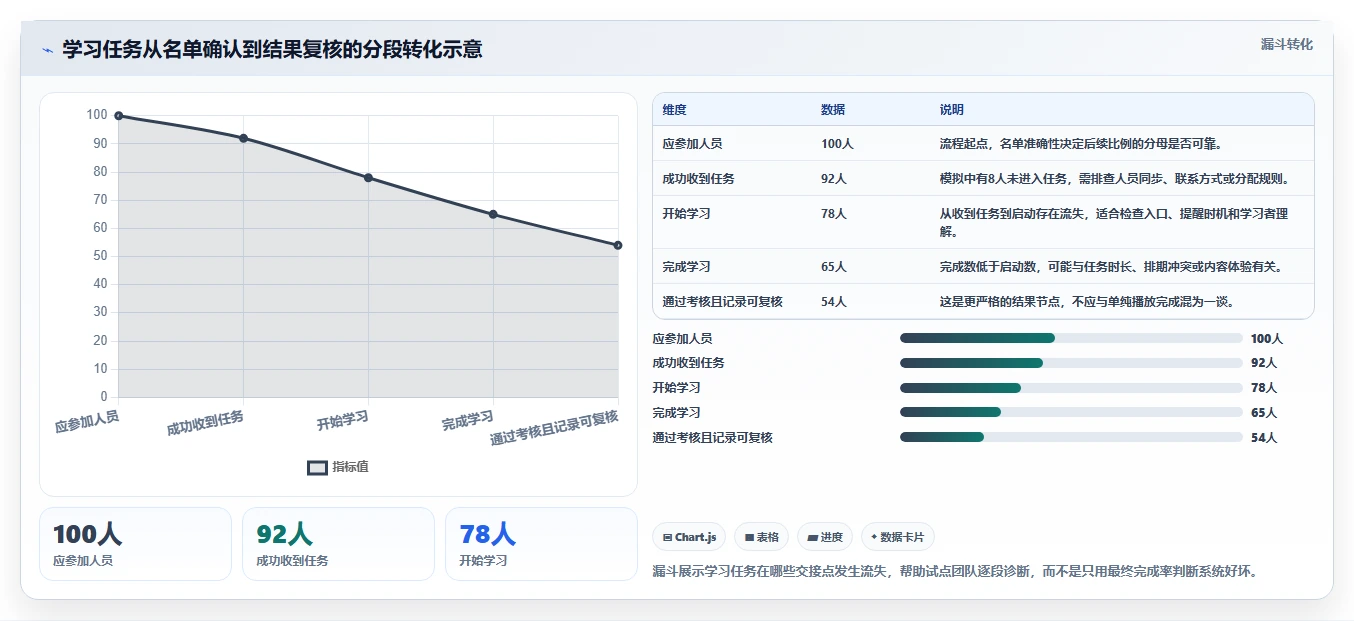Click the 通过考核且记录可复核 x-axis label on the chart
This screenshot has width=1354, height=621.
554,427
